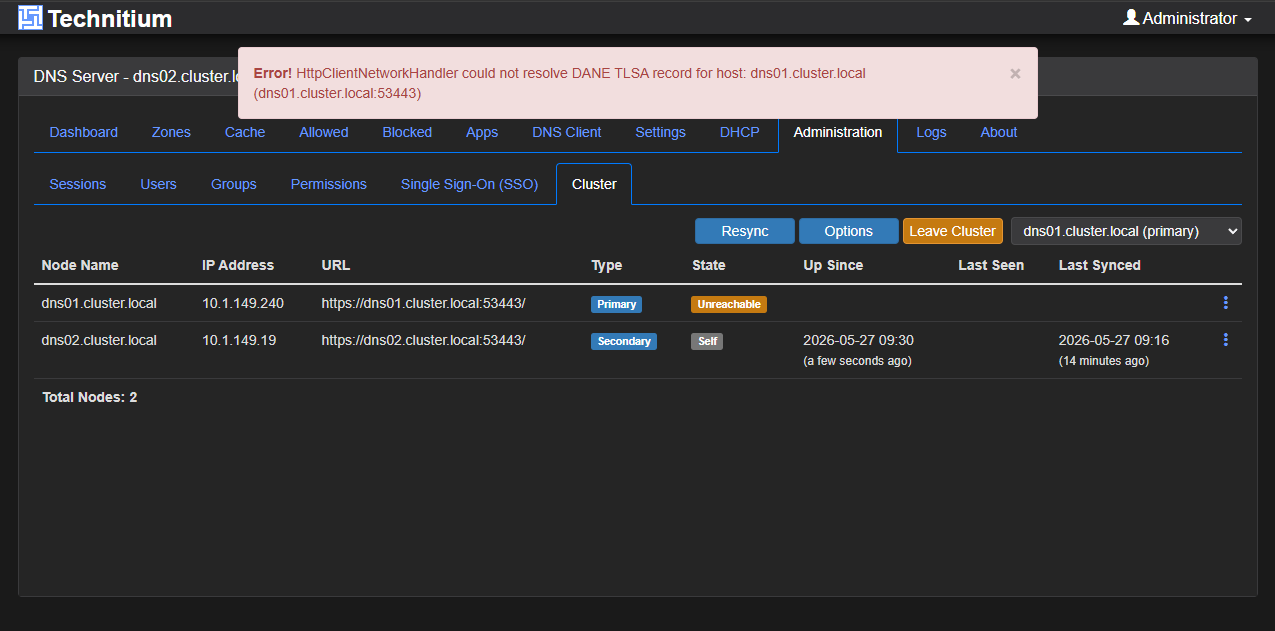Open the Permissions sub-tab
Image resolution: width=1275 pixels, height=631 pixels.
329,184
